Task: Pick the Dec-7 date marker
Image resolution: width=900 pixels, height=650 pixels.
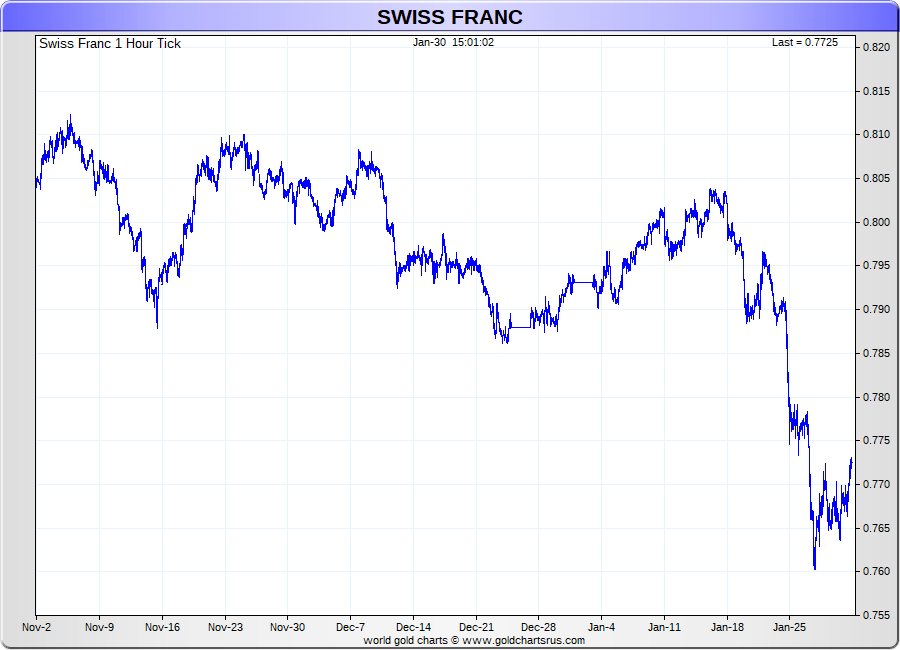Action: pos(350,628)
